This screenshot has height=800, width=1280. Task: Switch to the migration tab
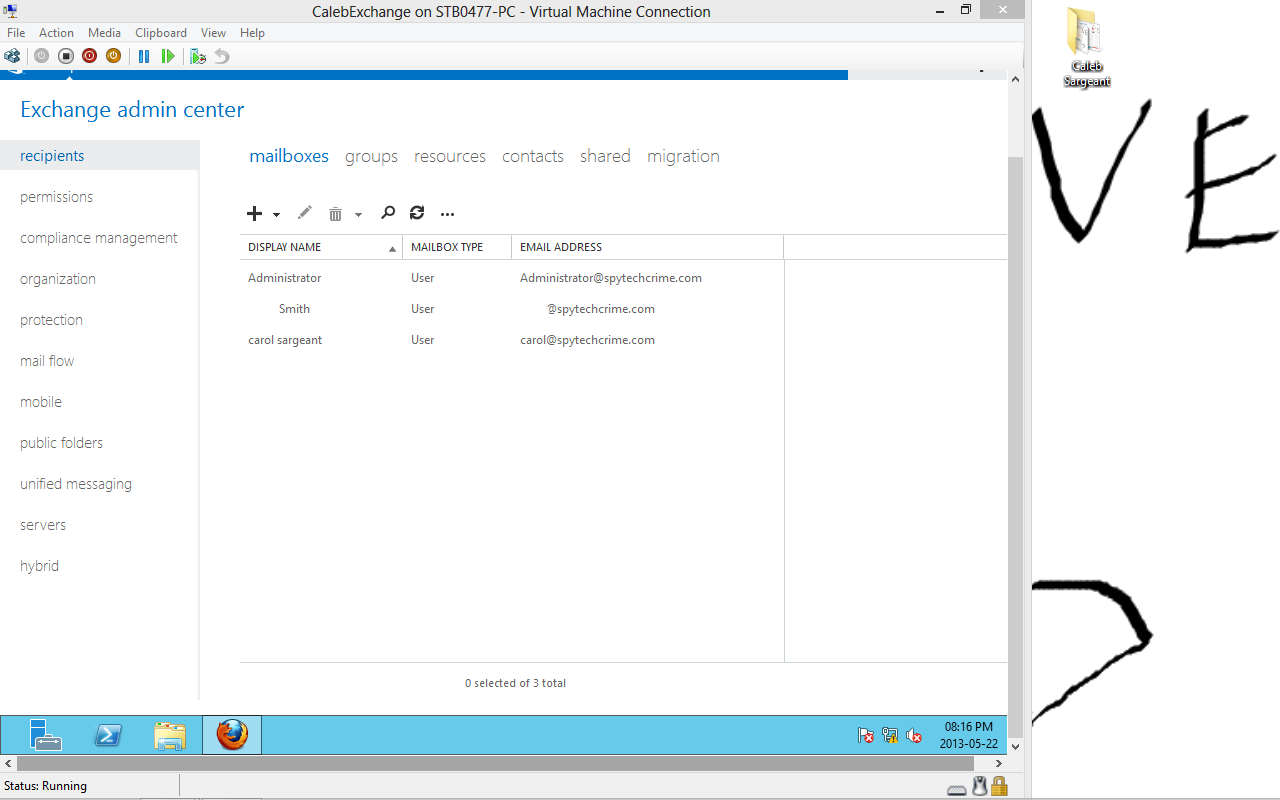click(x=683, y=156)
